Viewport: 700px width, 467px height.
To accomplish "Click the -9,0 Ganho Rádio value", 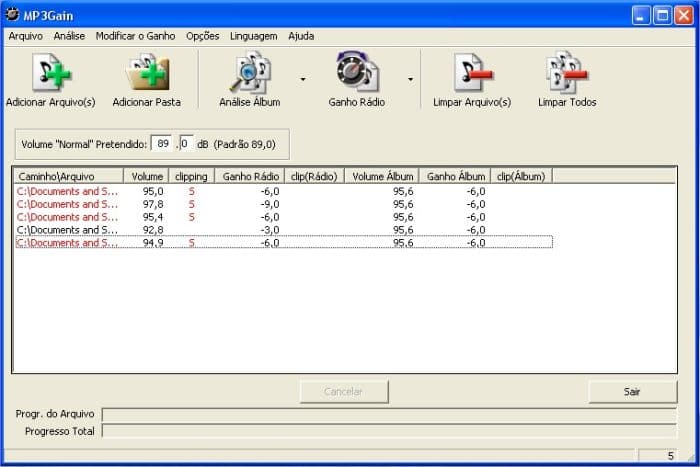I will 270,204.
